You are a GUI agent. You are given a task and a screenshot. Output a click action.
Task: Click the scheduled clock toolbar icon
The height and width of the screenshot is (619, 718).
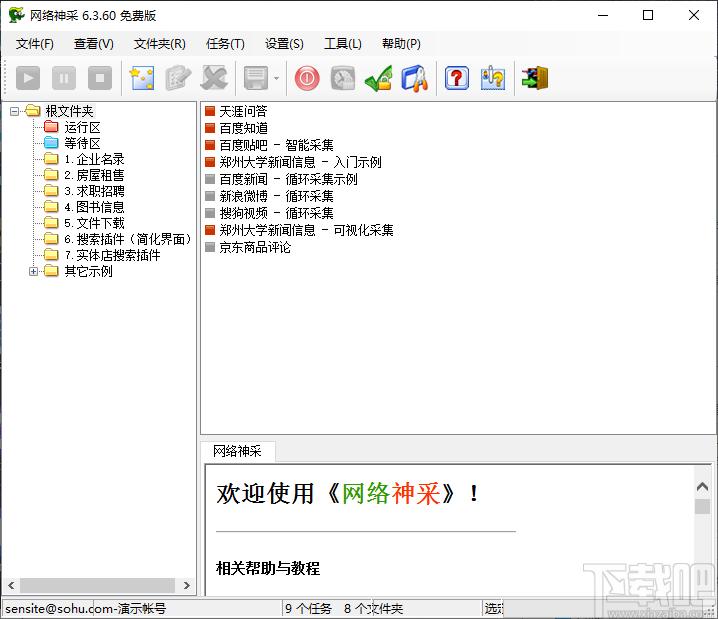click(x=343, y=78)
